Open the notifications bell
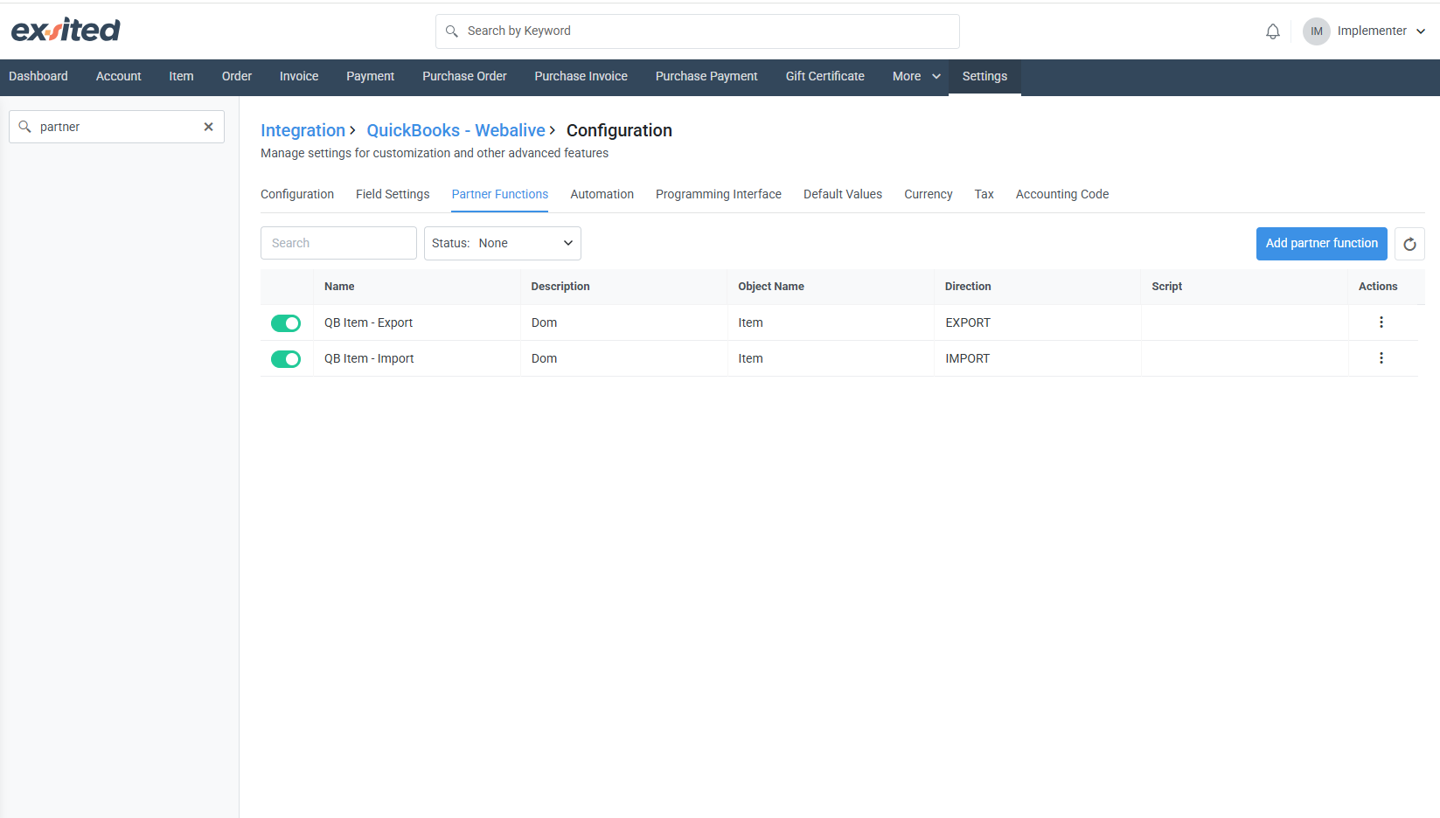1440x818 pixels. 1272,31
